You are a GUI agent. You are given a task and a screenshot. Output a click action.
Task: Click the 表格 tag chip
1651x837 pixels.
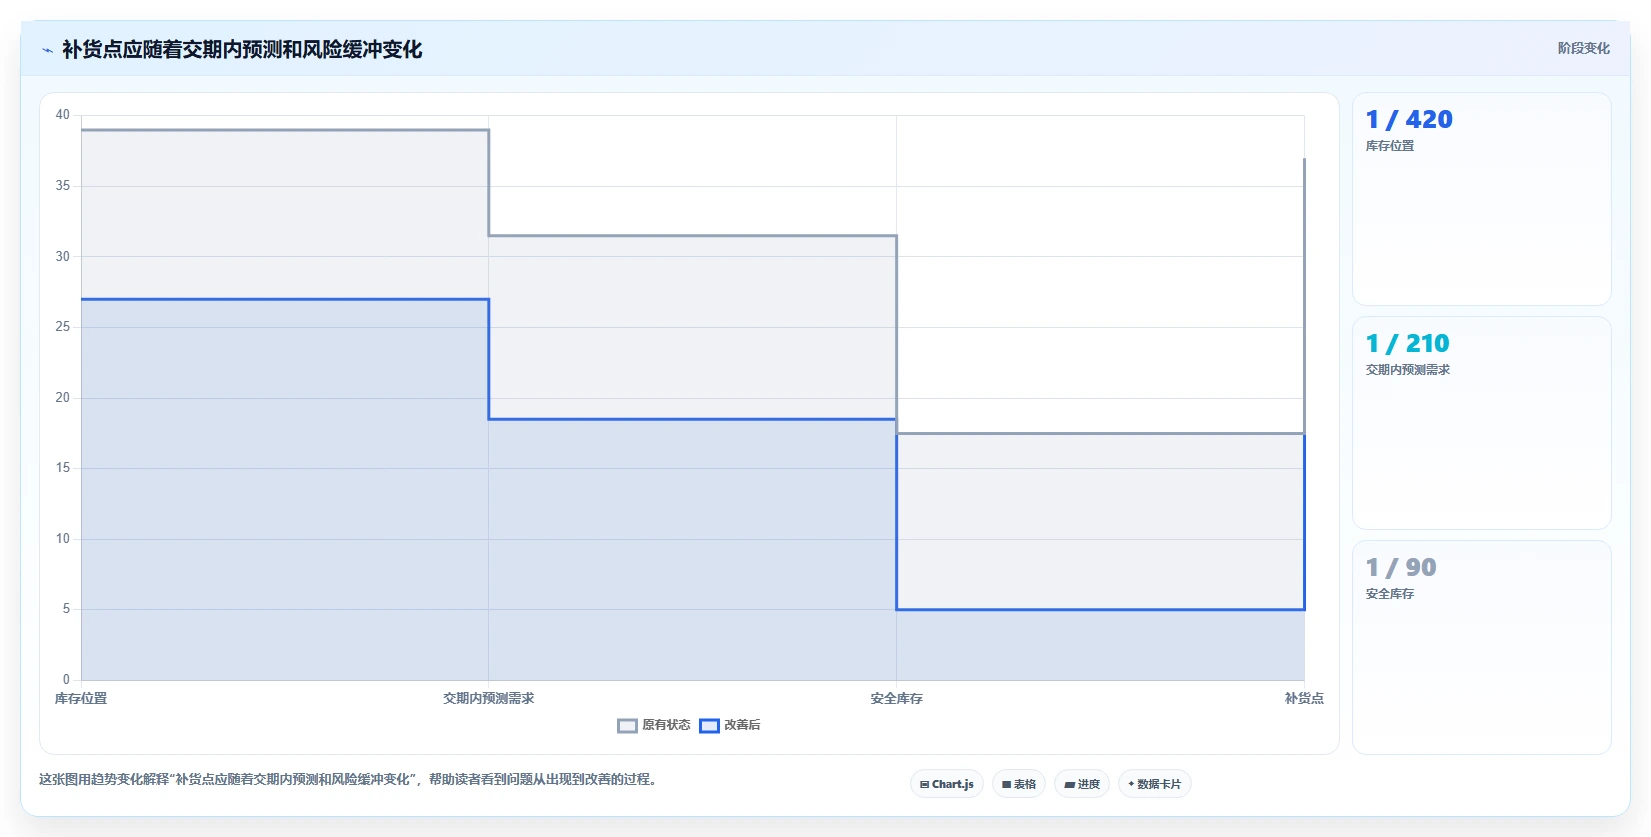pyautogui.click(x=1019, y=784)
